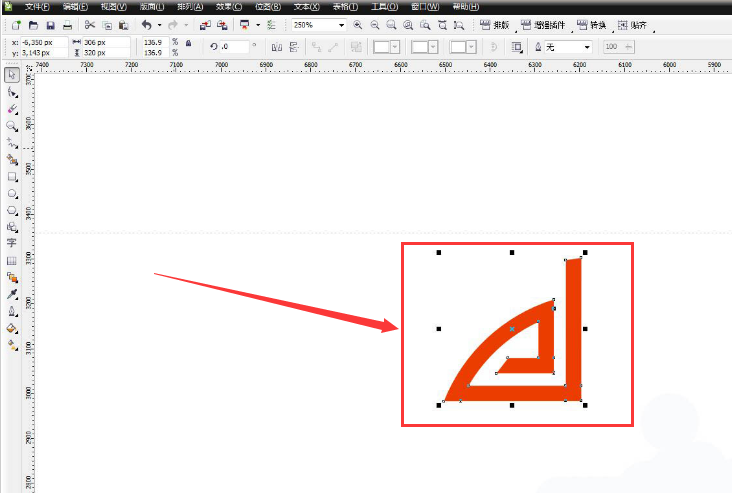This screenshot has width=732, height=493.
Task: Open the third line style dropdown
Action: (472, 47)
